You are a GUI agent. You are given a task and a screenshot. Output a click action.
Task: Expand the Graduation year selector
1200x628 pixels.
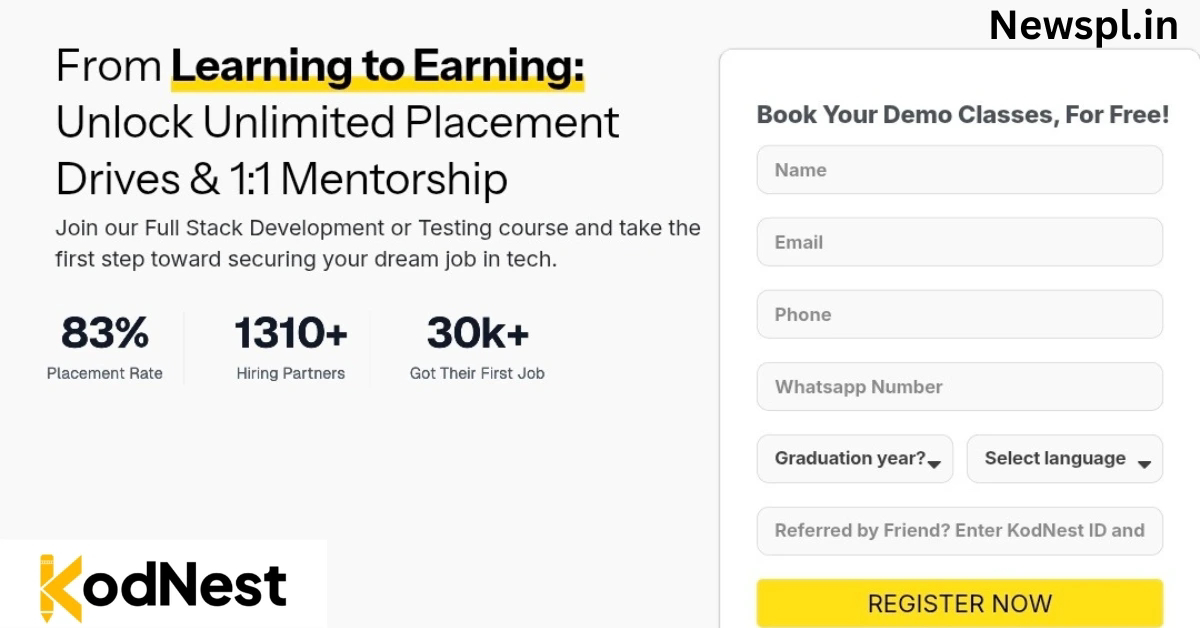(855, 459)
